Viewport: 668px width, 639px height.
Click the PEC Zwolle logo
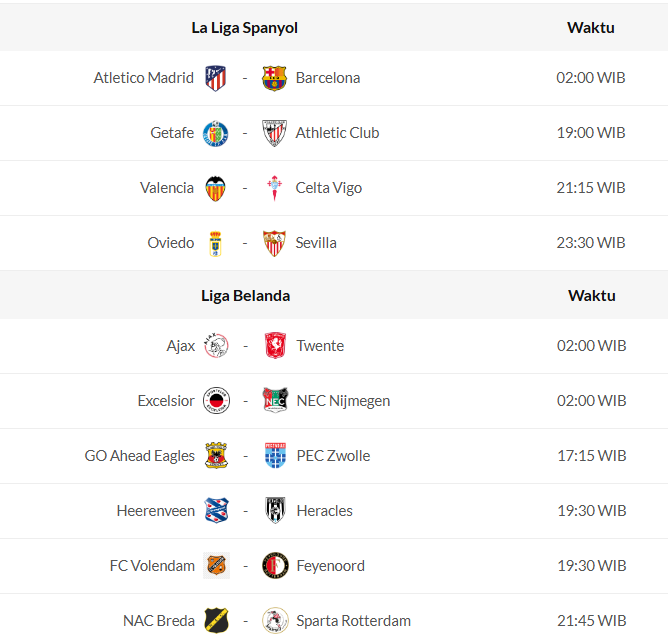tap(274, 456)
